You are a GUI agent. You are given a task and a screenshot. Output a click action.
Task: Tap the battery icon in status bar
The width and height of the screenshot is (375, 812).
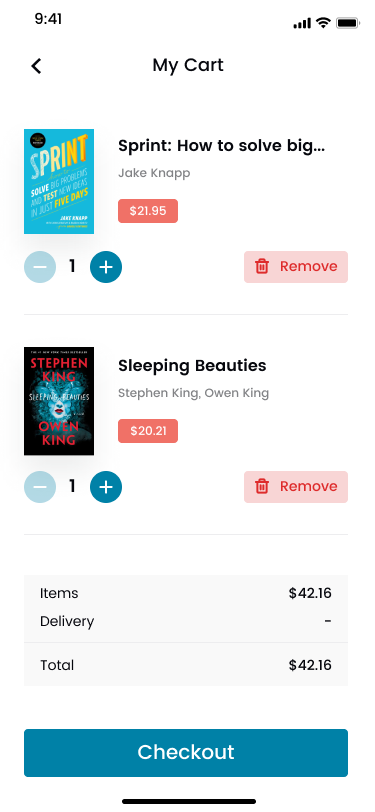pyautogui.click(x=348, y=23)
